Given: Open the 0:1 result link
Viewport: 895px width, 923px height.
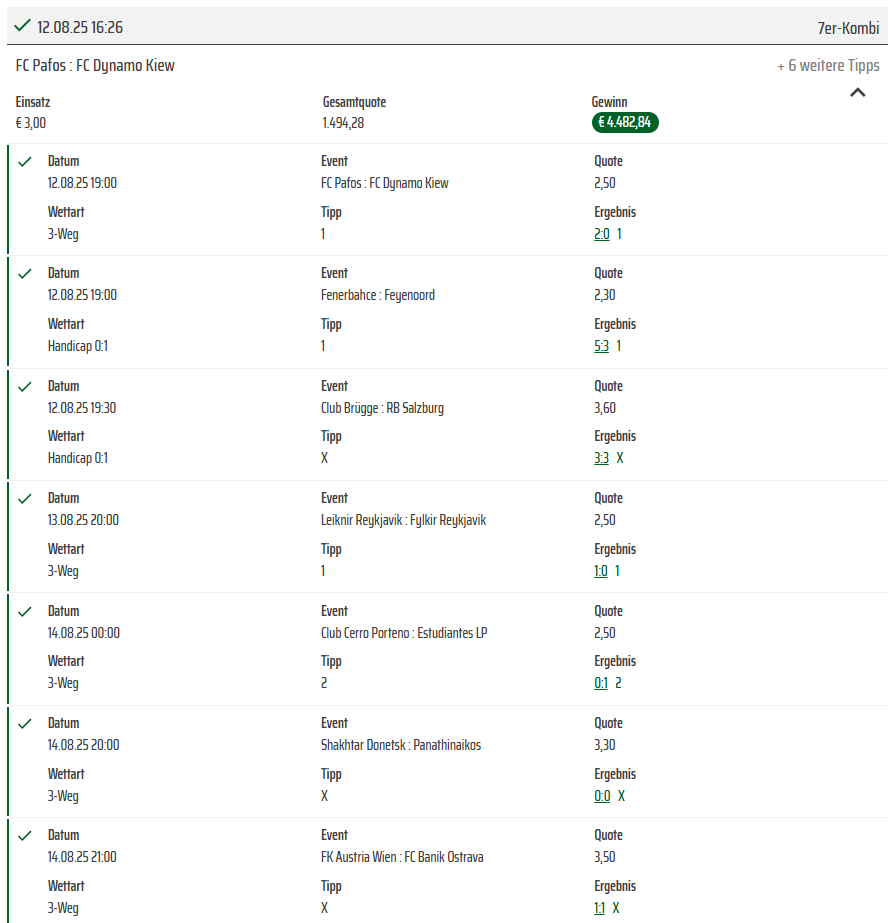Looking at the screenshot, I should click(601, 683).
